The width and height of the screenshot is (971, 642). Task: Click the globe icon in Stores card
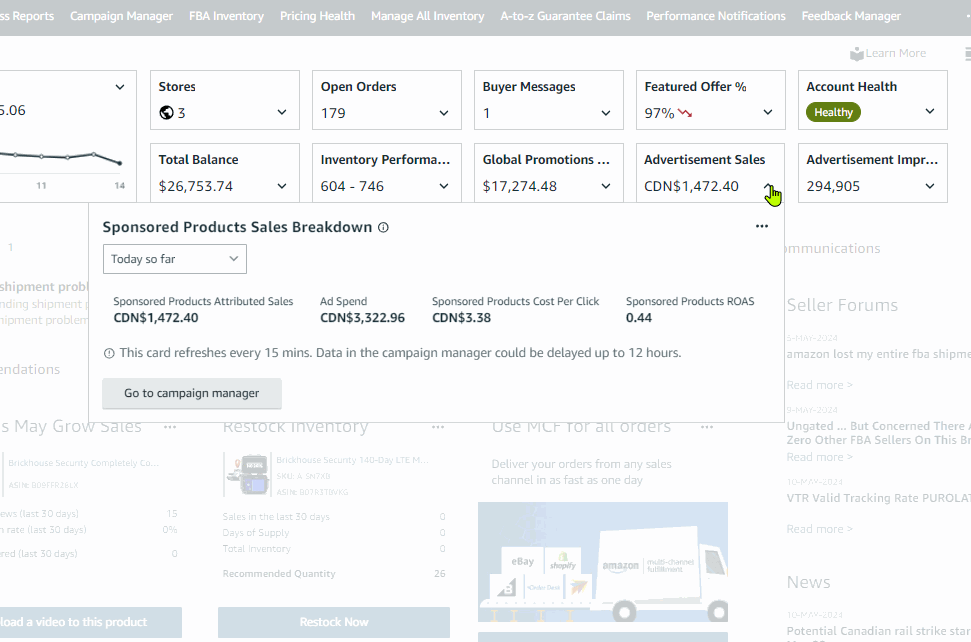pyautogui.click(x=167, y=113)
